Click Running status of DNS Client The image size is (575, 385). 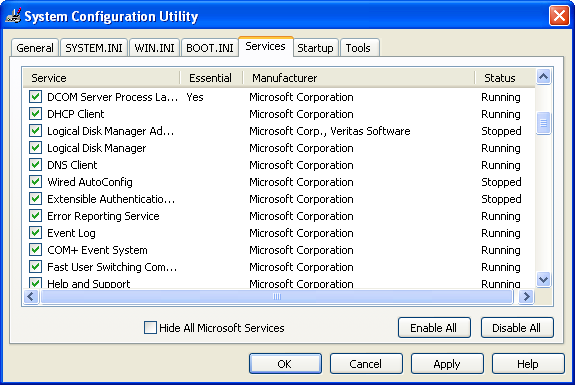[x=501, y=165]
